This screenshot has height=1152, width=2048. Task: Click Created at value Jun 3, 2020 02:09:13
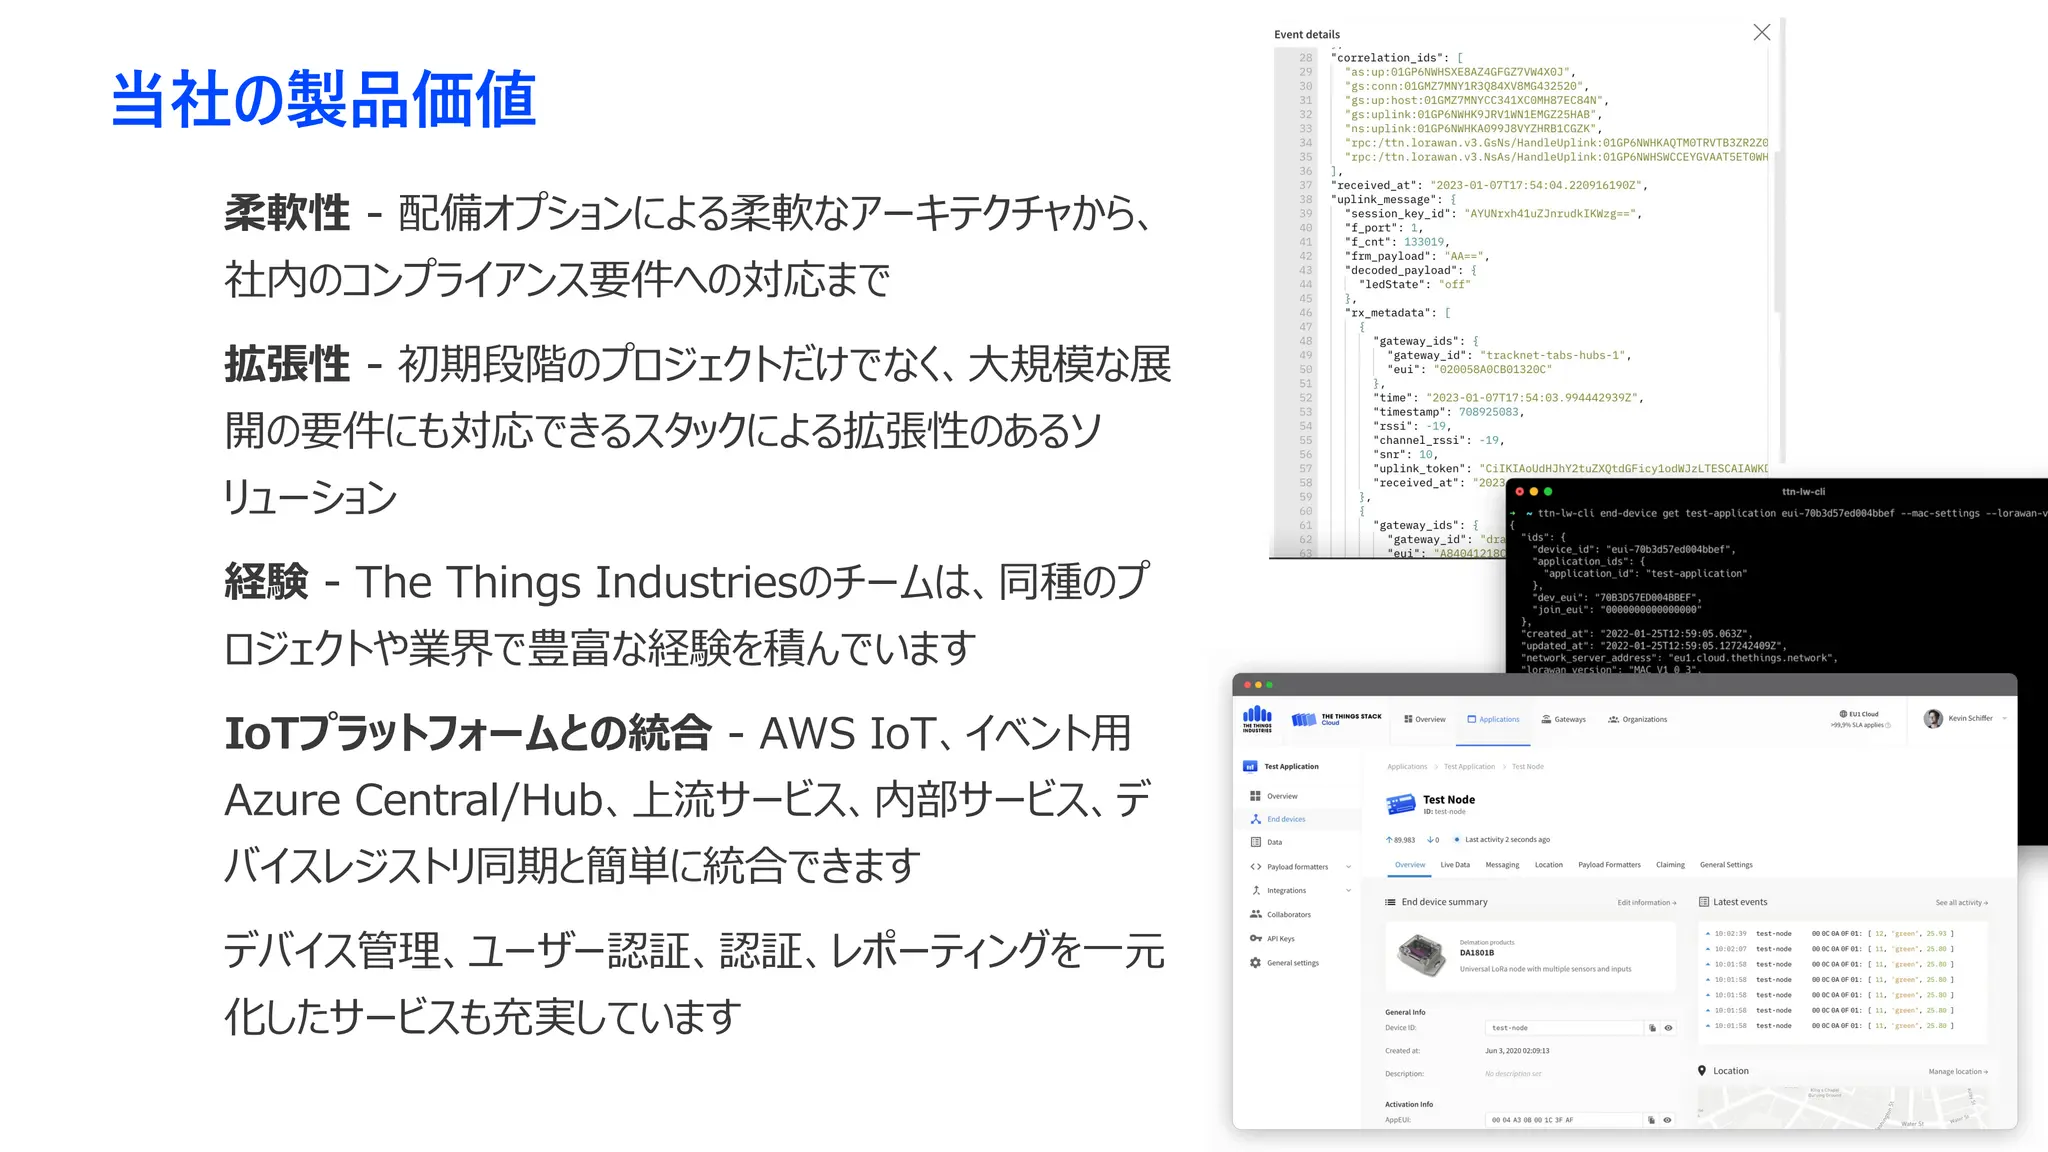[1517, 1051]
